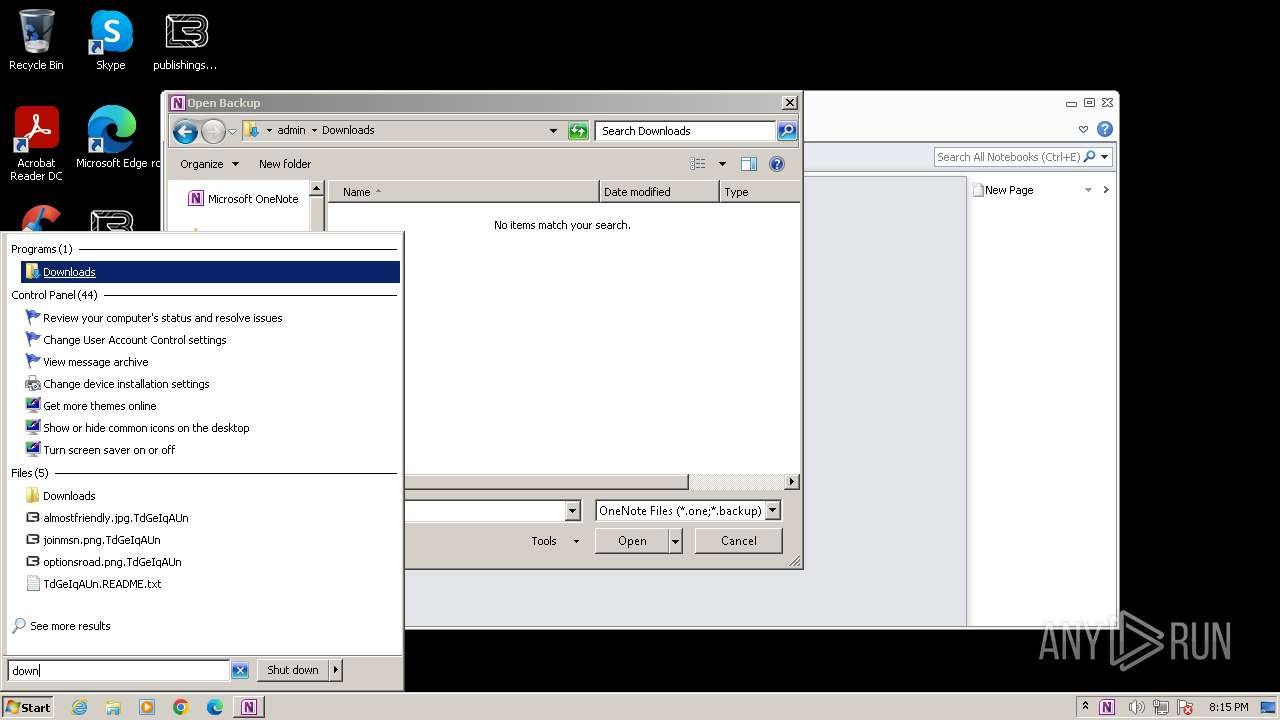Go back in Open Backup dialog
Viewport: 1280px width, 720px height.
click(185, 131)
